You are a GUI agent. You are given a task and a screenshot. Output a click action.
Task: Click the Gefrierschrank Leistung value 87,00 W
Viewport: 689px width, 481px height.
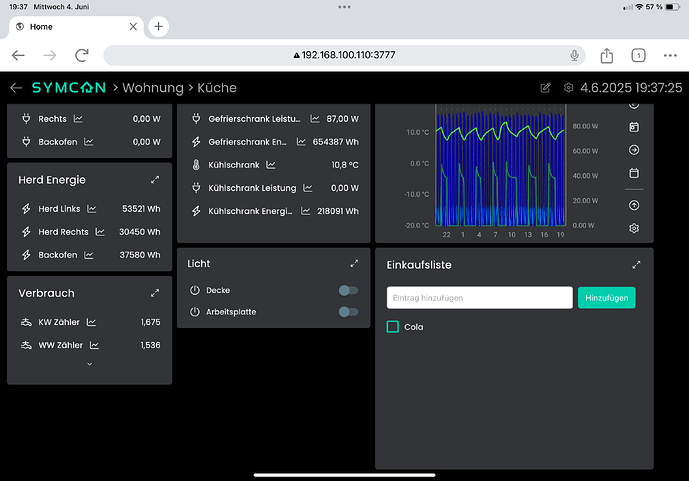point(342,119)
